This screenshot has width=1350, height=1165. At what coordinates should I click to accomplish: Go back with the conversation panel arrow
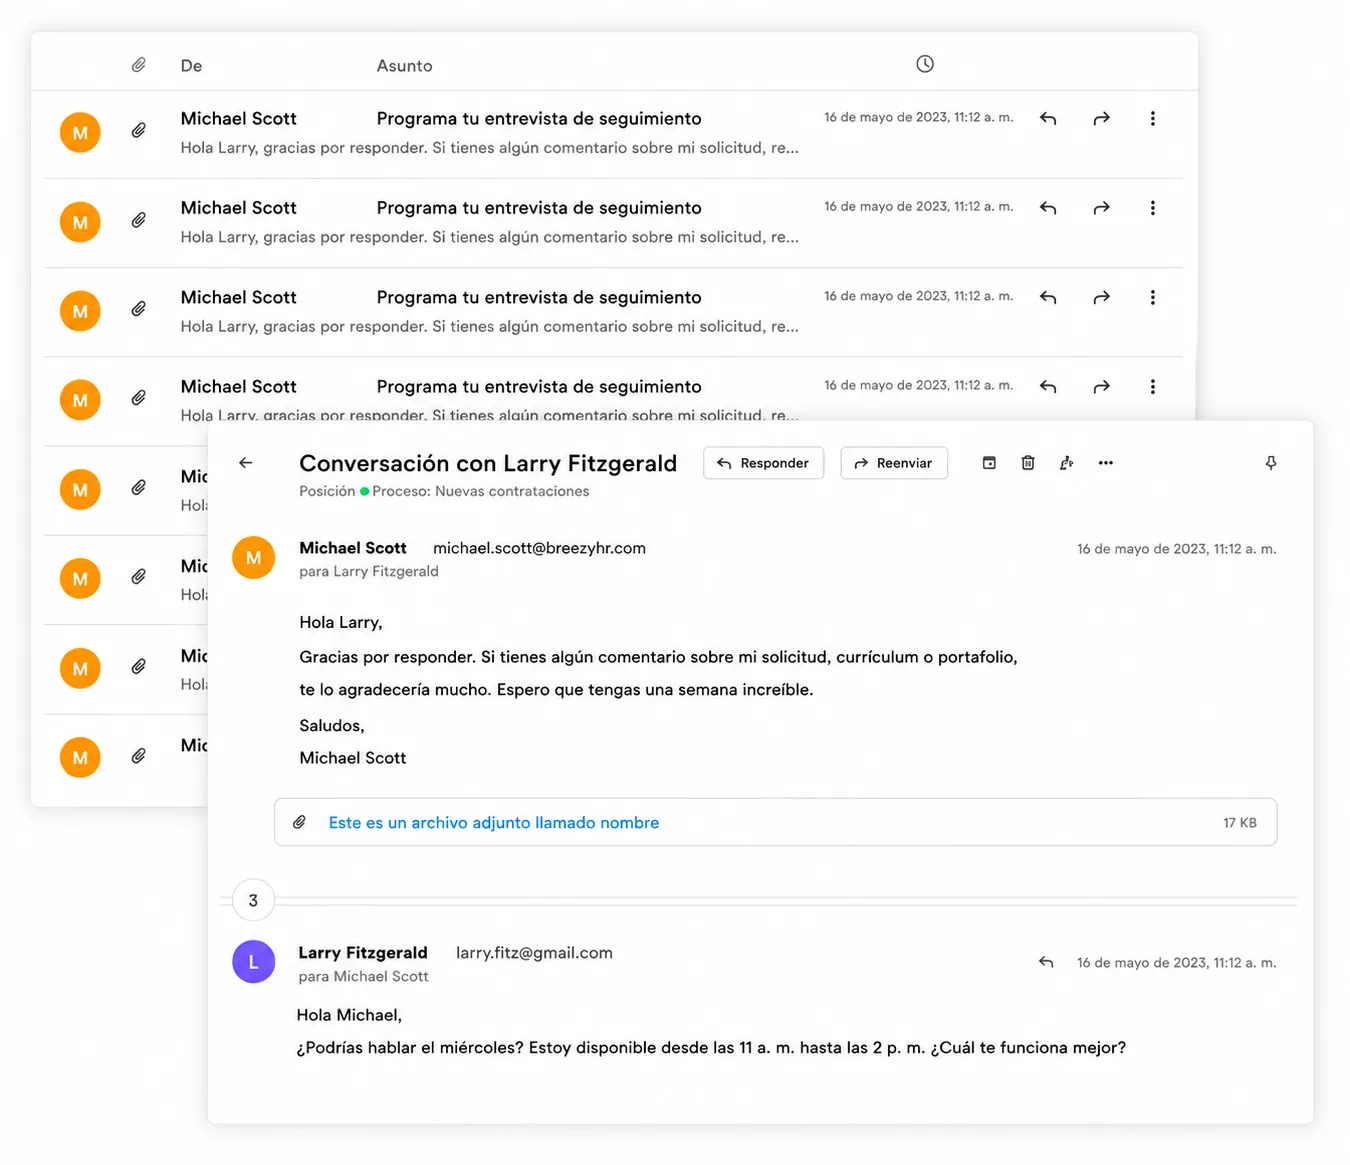pyautogui.click(x=246, y=463)
